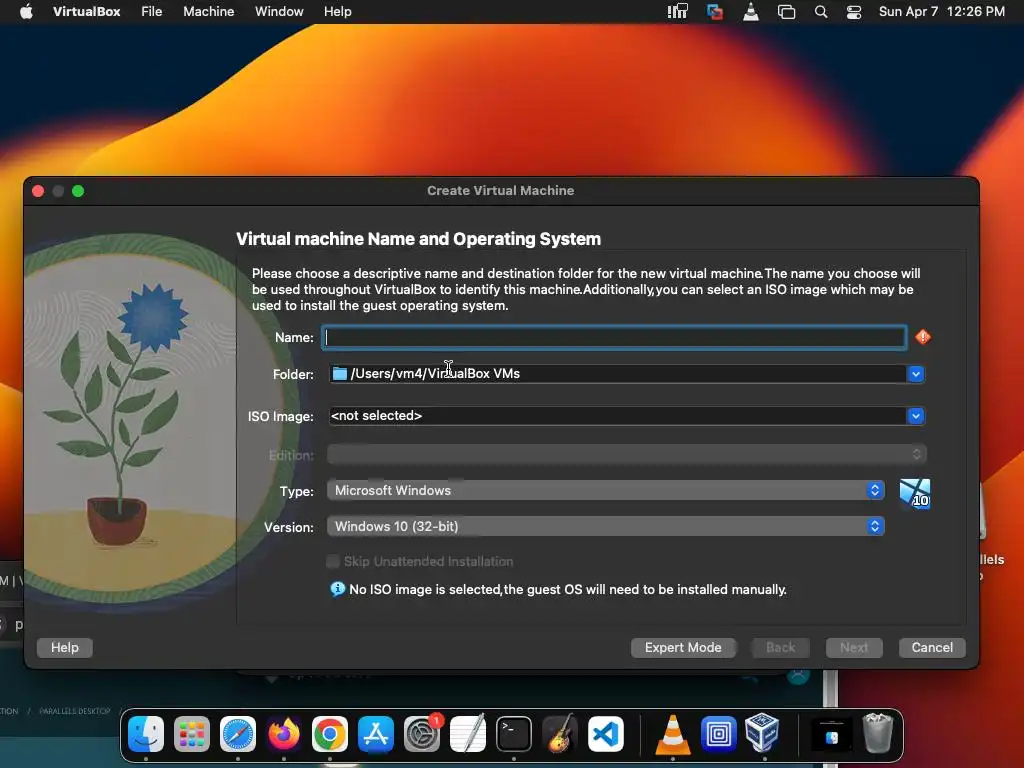
Task: Click the VirtualBox icon in the dock
Action: point(762,733)
